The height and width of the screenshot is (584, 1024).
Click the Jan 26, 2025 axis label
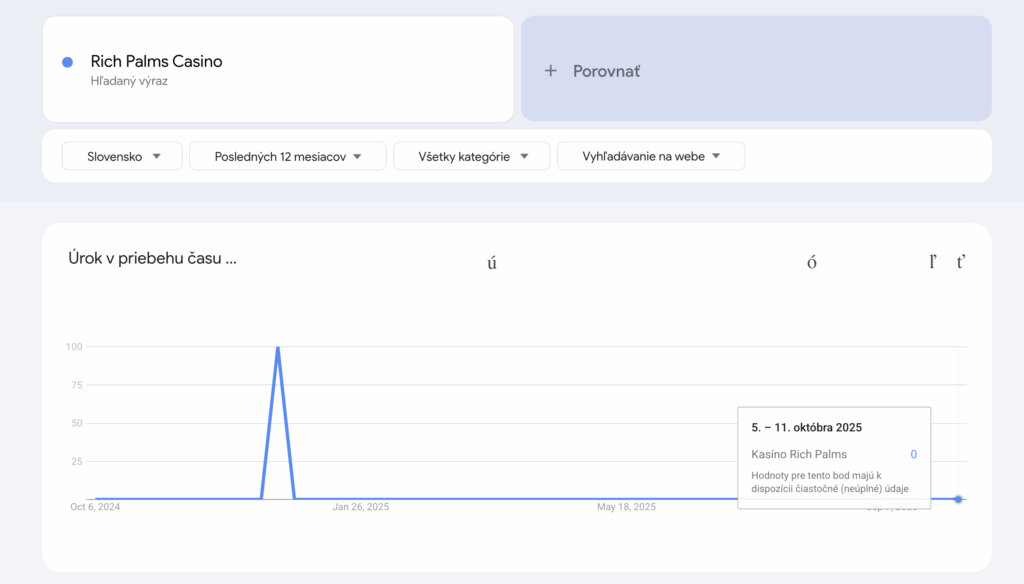coord(361,508)
